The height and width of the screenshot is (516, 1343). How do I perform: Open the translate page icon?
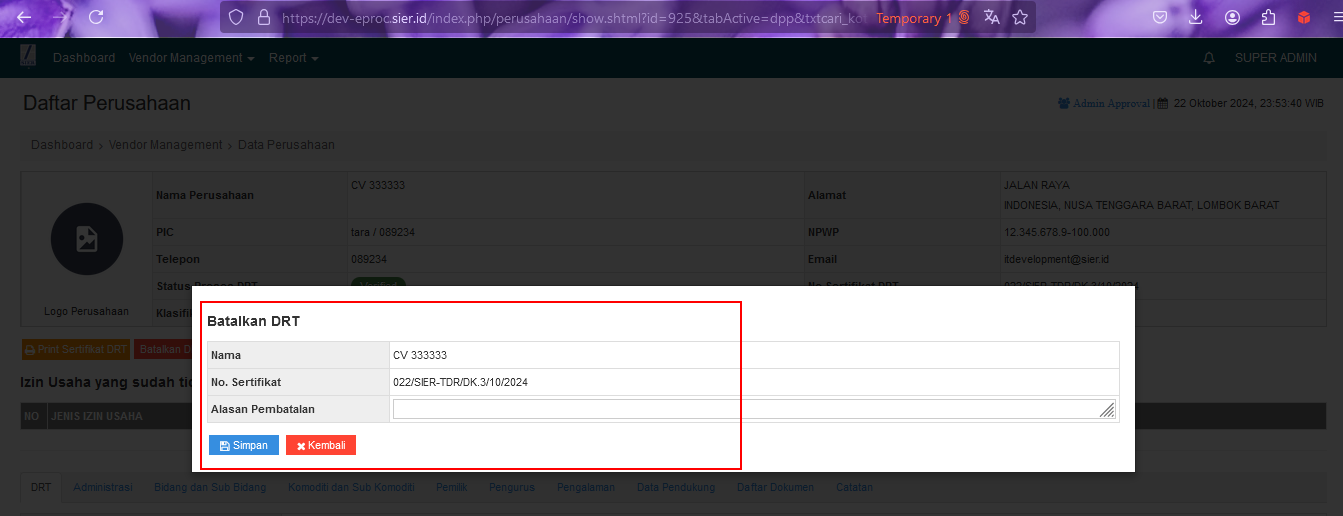coord(991,17)
